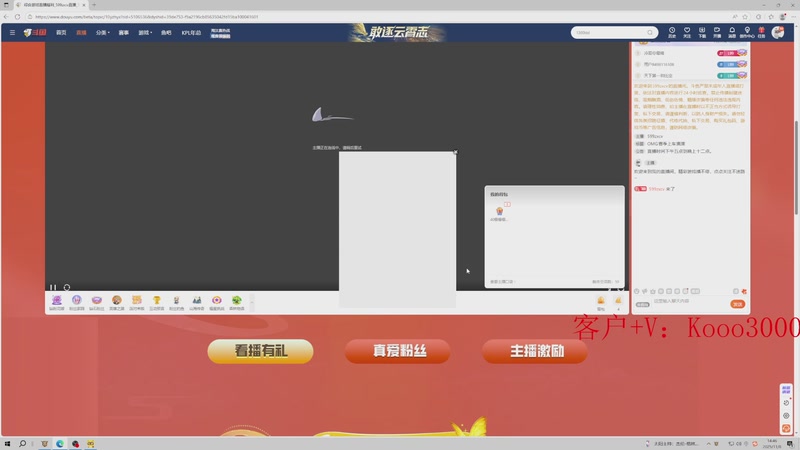Image resolution: width=800 pixels, height=450 pixels.
Task: Click second ranked viewer in list
Action: (691, 64)
